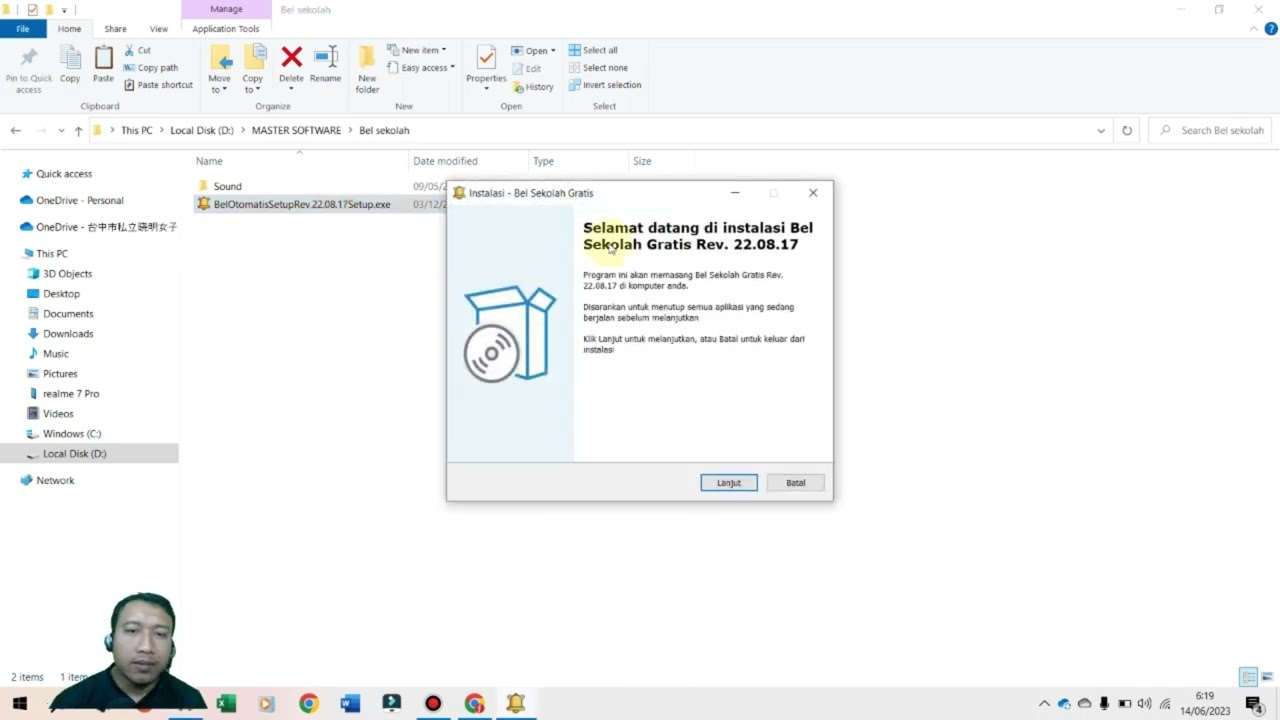The height and width of the screenshot is (720, 1280).
Task: Open the Windows Start menu
Action: click(19, 704)
